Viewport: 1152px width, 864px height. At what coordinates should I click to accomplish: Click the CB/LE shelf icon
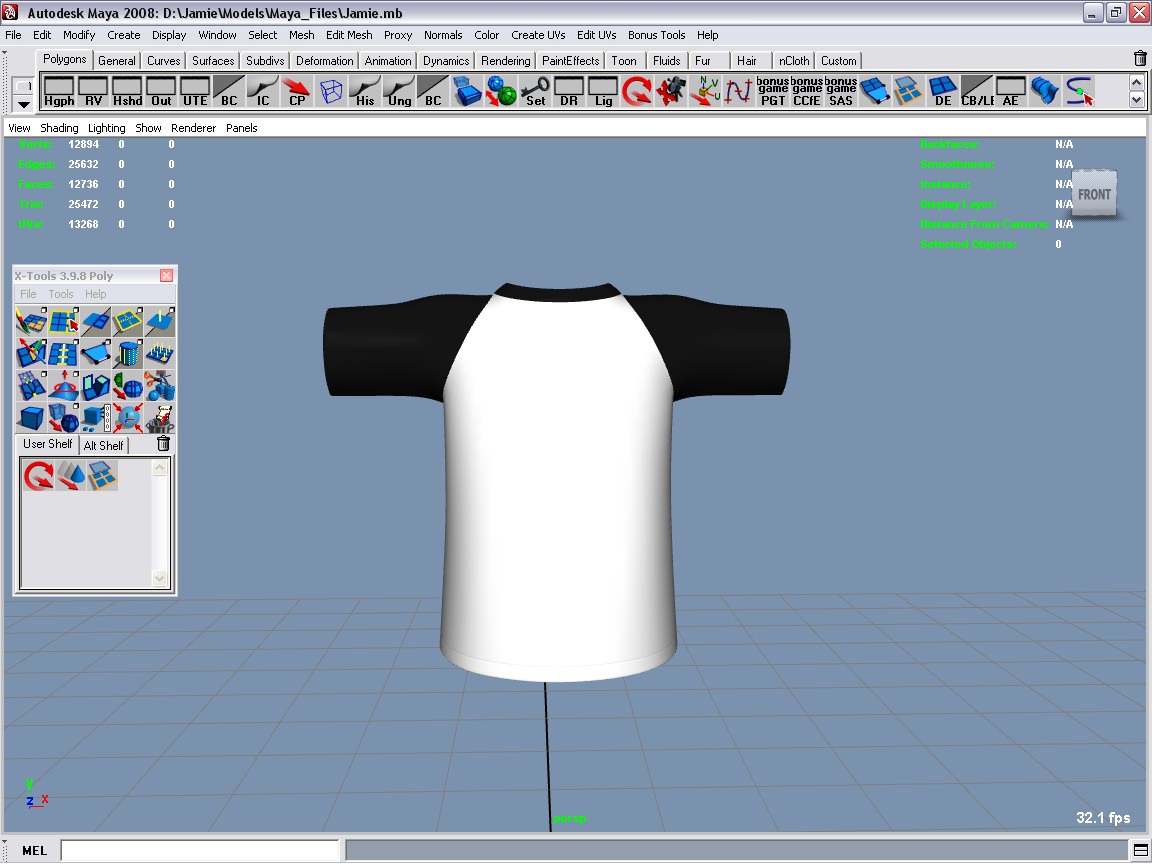tap(977, 92)
